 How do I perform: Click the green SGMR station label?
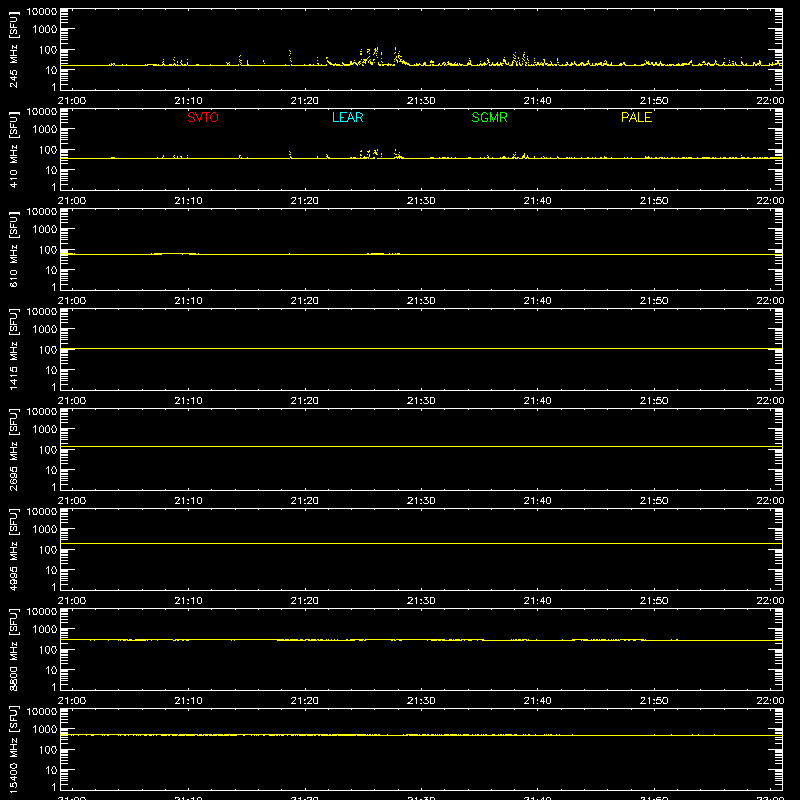(x=489, y=117)
